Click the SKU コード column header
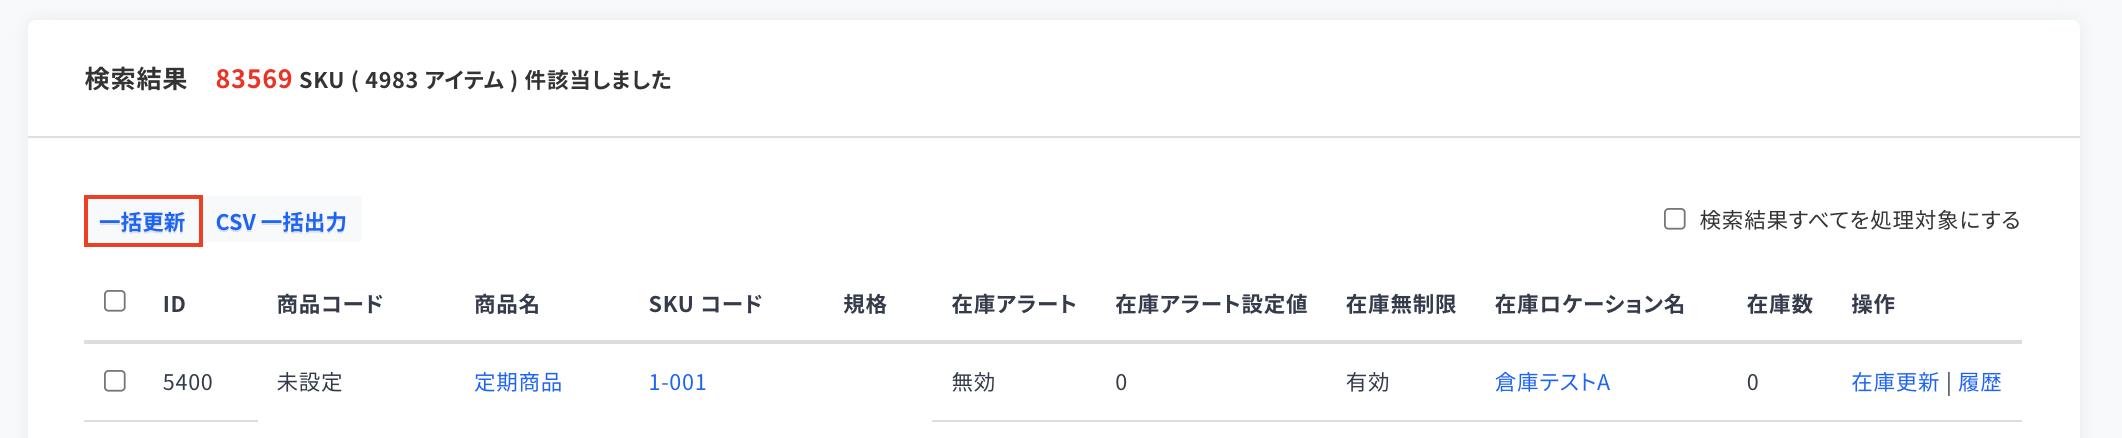Viewport: 2122px width, 438px height. click(x=706, y=304)
